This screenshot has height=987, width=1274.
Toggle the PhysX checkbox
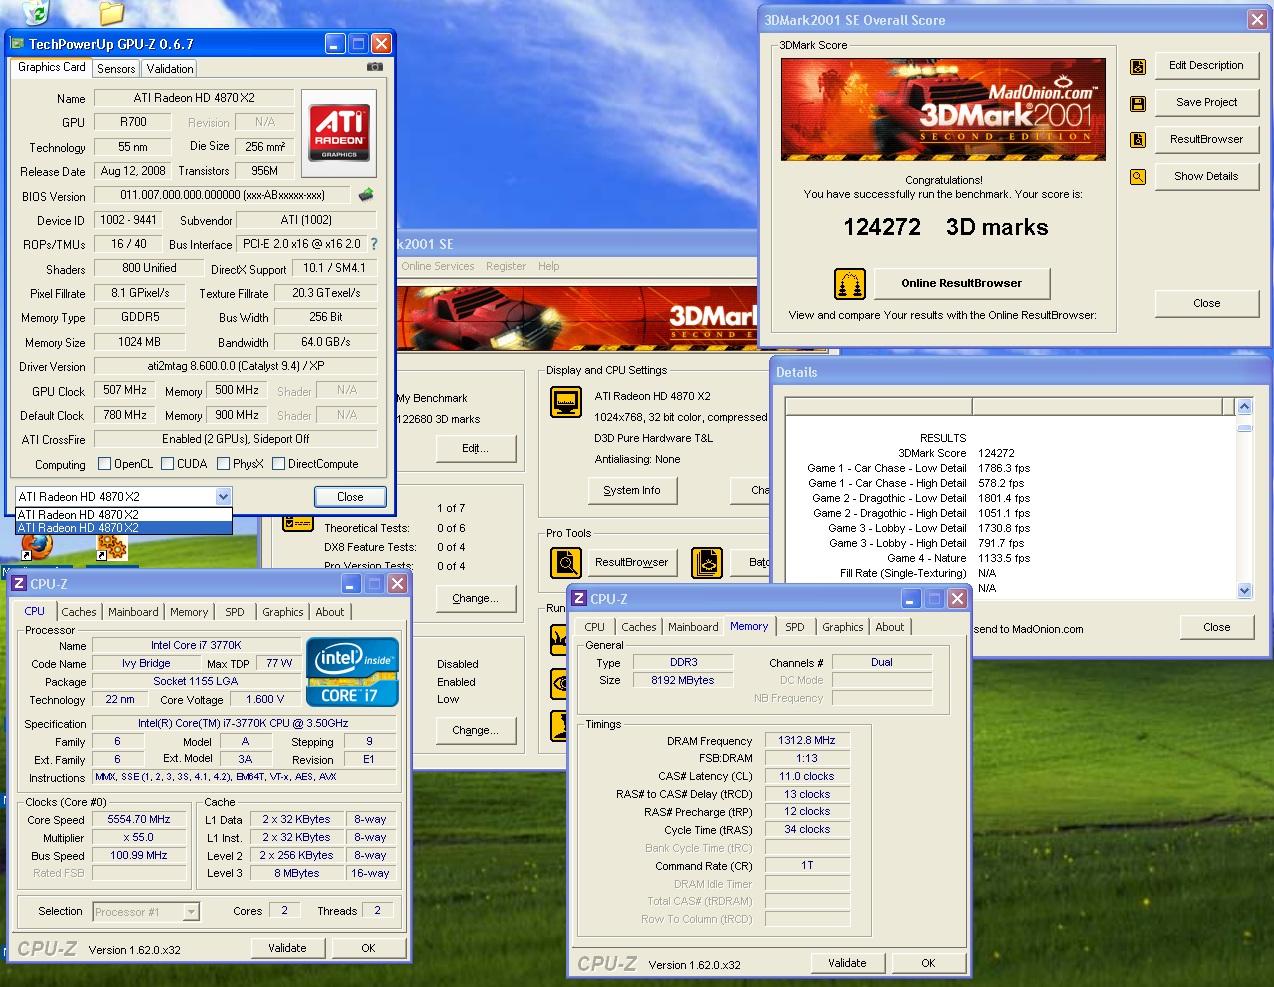point(222,464)
